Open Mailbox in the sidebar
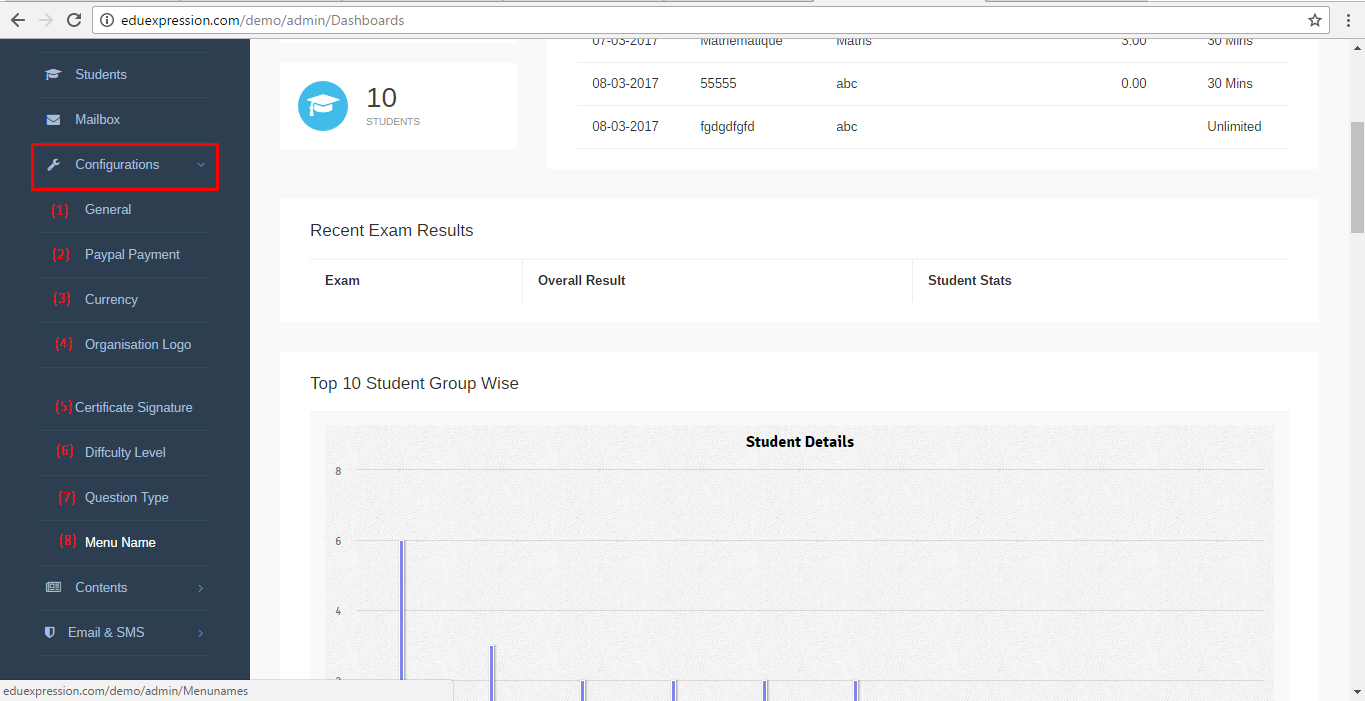Screen dimensions: 1365x701 coord(97,120)
